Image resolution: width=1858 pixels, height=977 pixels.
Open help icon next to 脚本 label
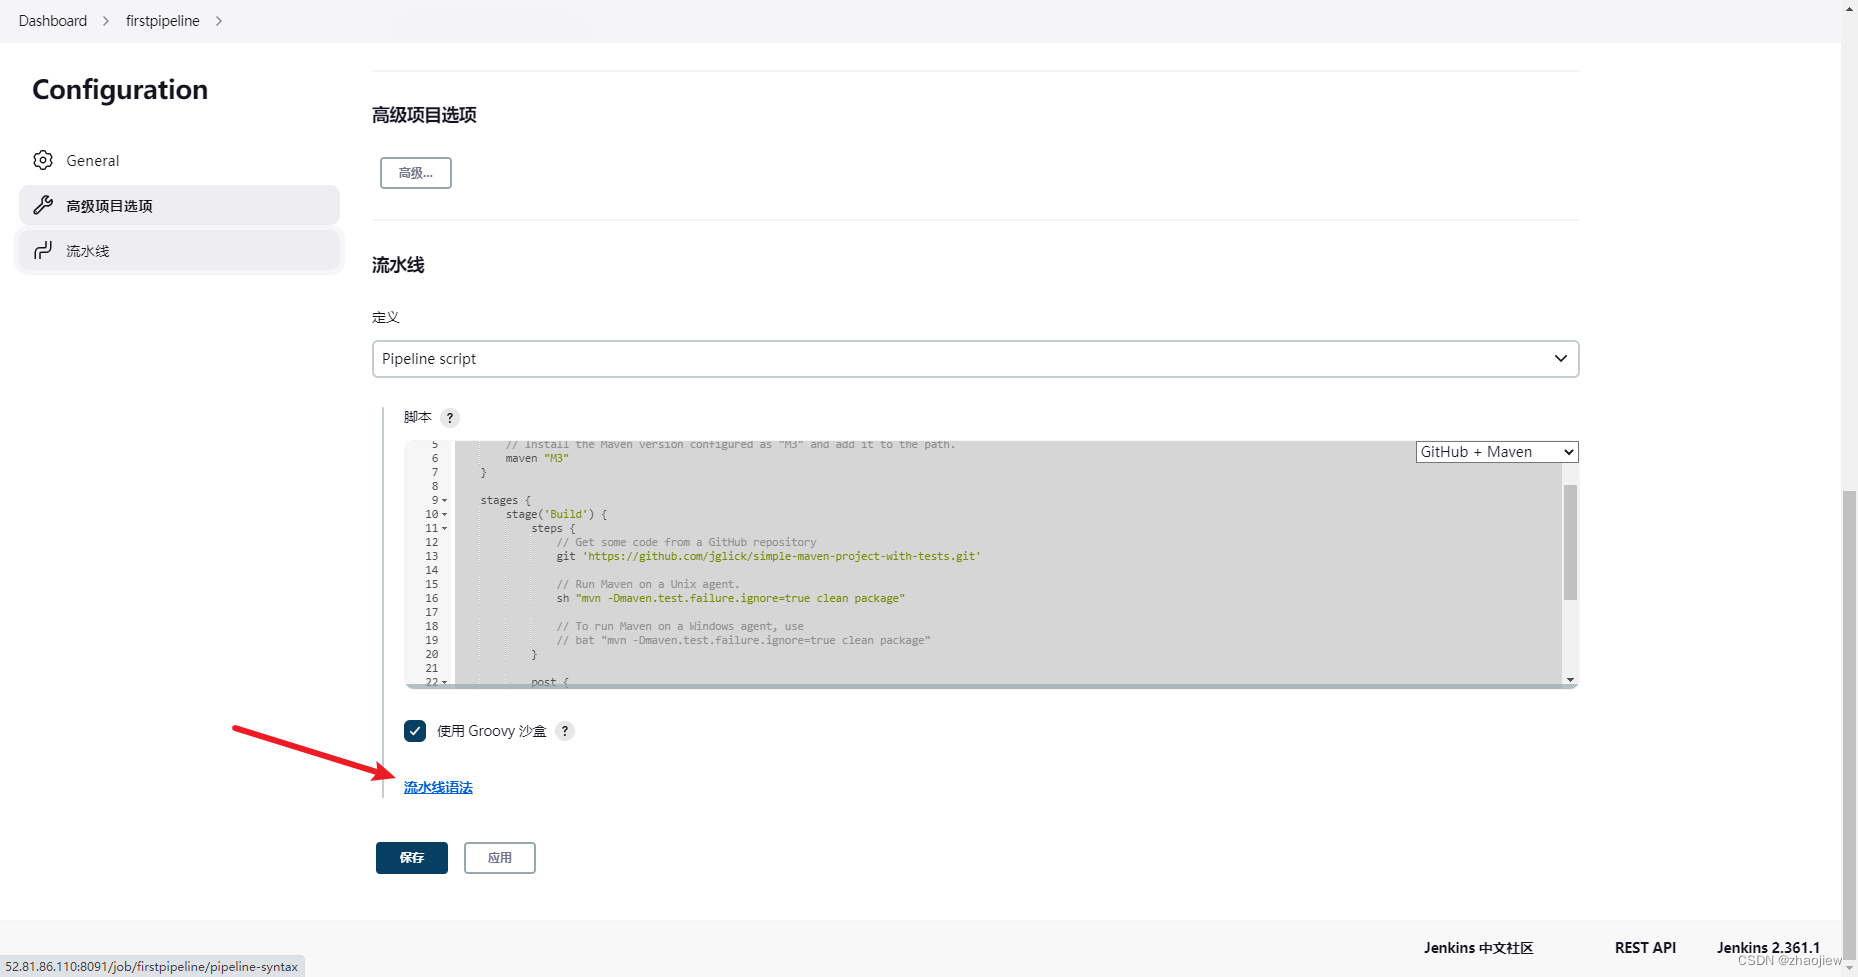coord(450,418)
